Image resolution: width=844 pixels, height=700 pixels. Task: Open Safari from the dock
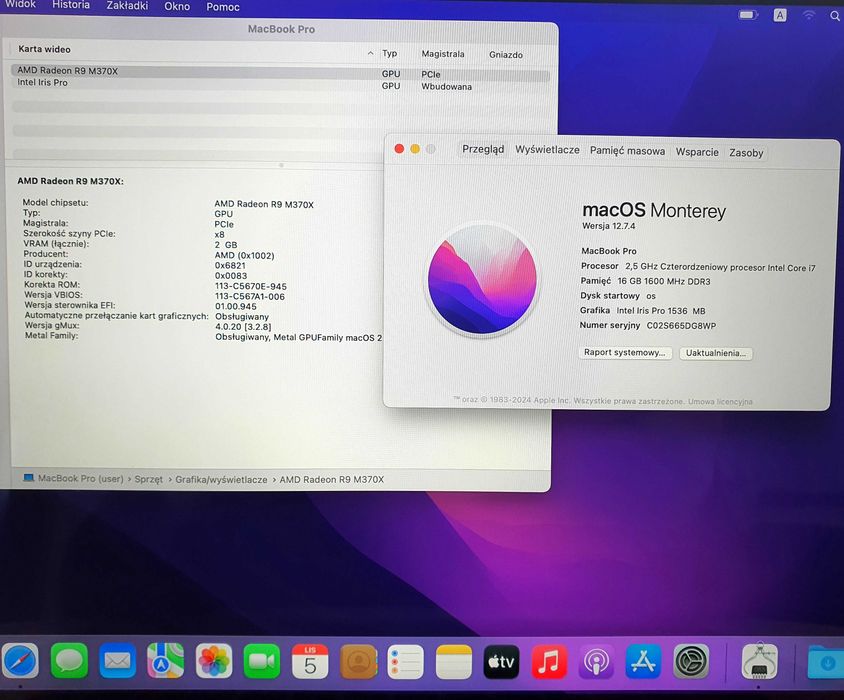click(20, 661)
